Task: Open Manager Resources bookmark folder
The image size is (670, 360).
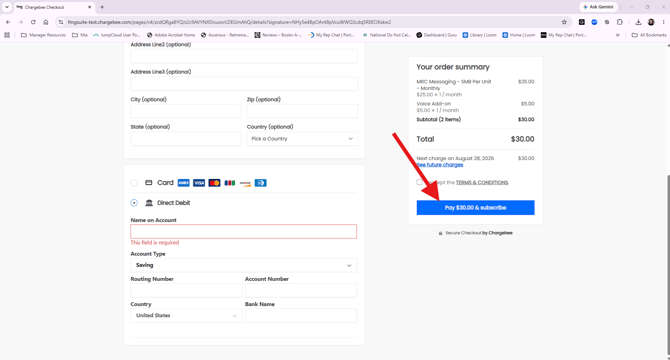Action: 43,35
